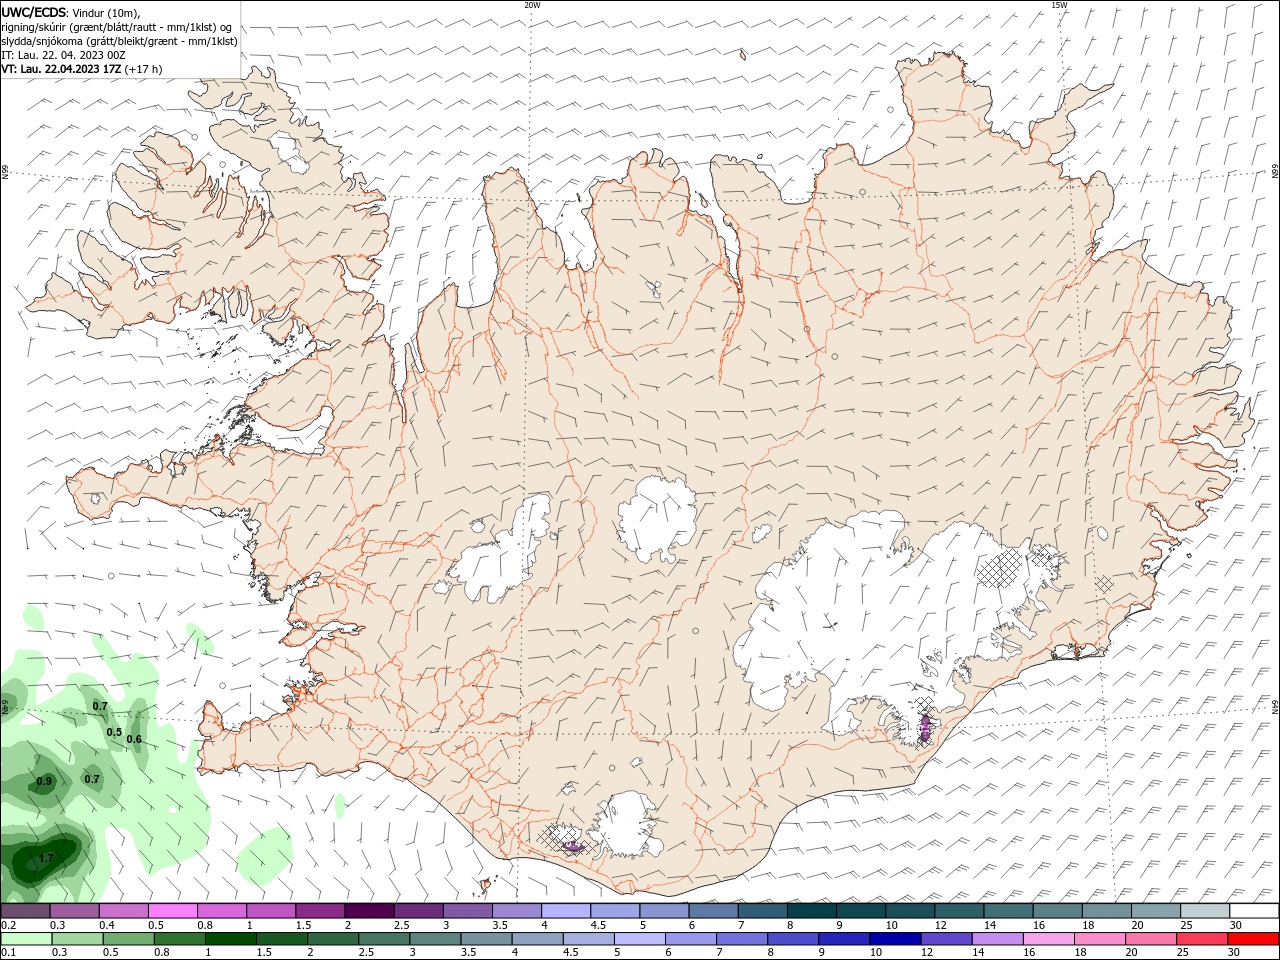Click the violet swatch labeled 12 in lower legend
Viewport: 1280px width, 960px height.
(945, 939)
